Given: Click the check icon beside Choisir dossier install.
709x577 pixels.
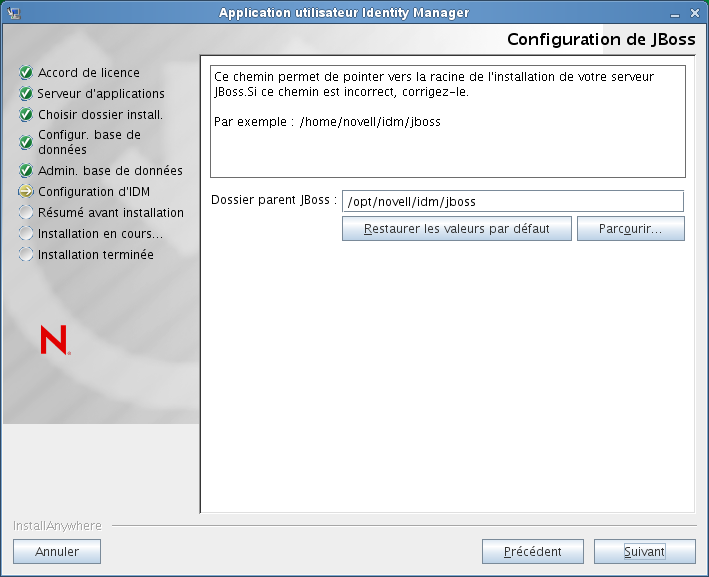Looking at the screenshot, I should pyautogui.click(x=26, y=115).
